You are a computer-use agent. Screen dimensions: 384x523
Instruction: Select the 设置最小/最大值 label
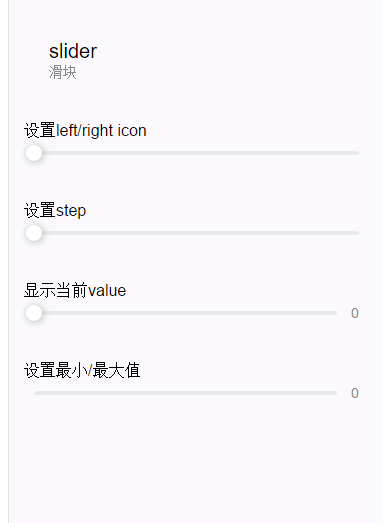pos(82,371)
